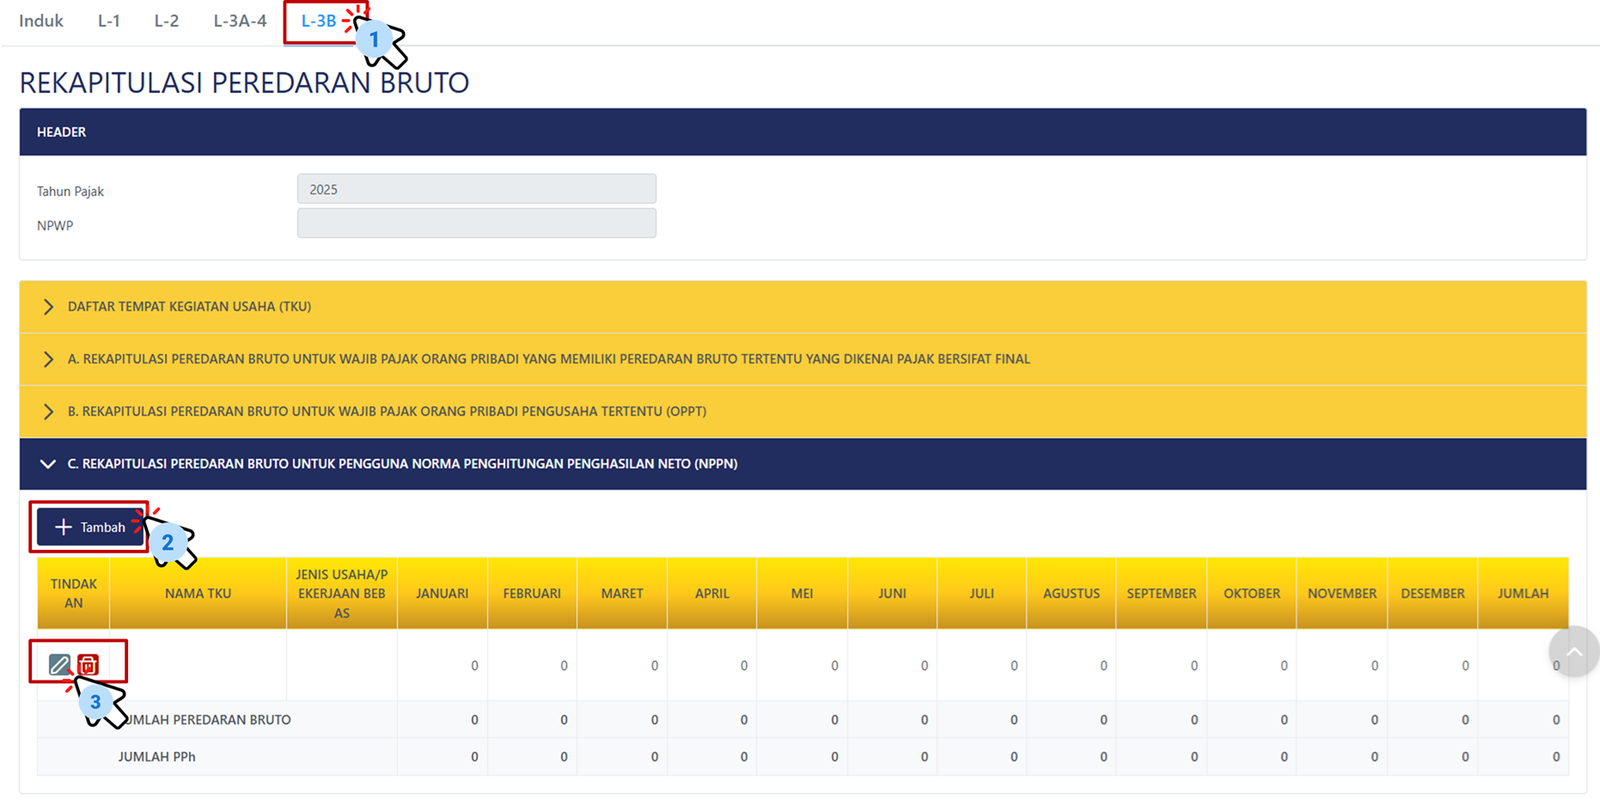
Task: Click the NAMA TKU column header
Action: [x=198, y=594]
